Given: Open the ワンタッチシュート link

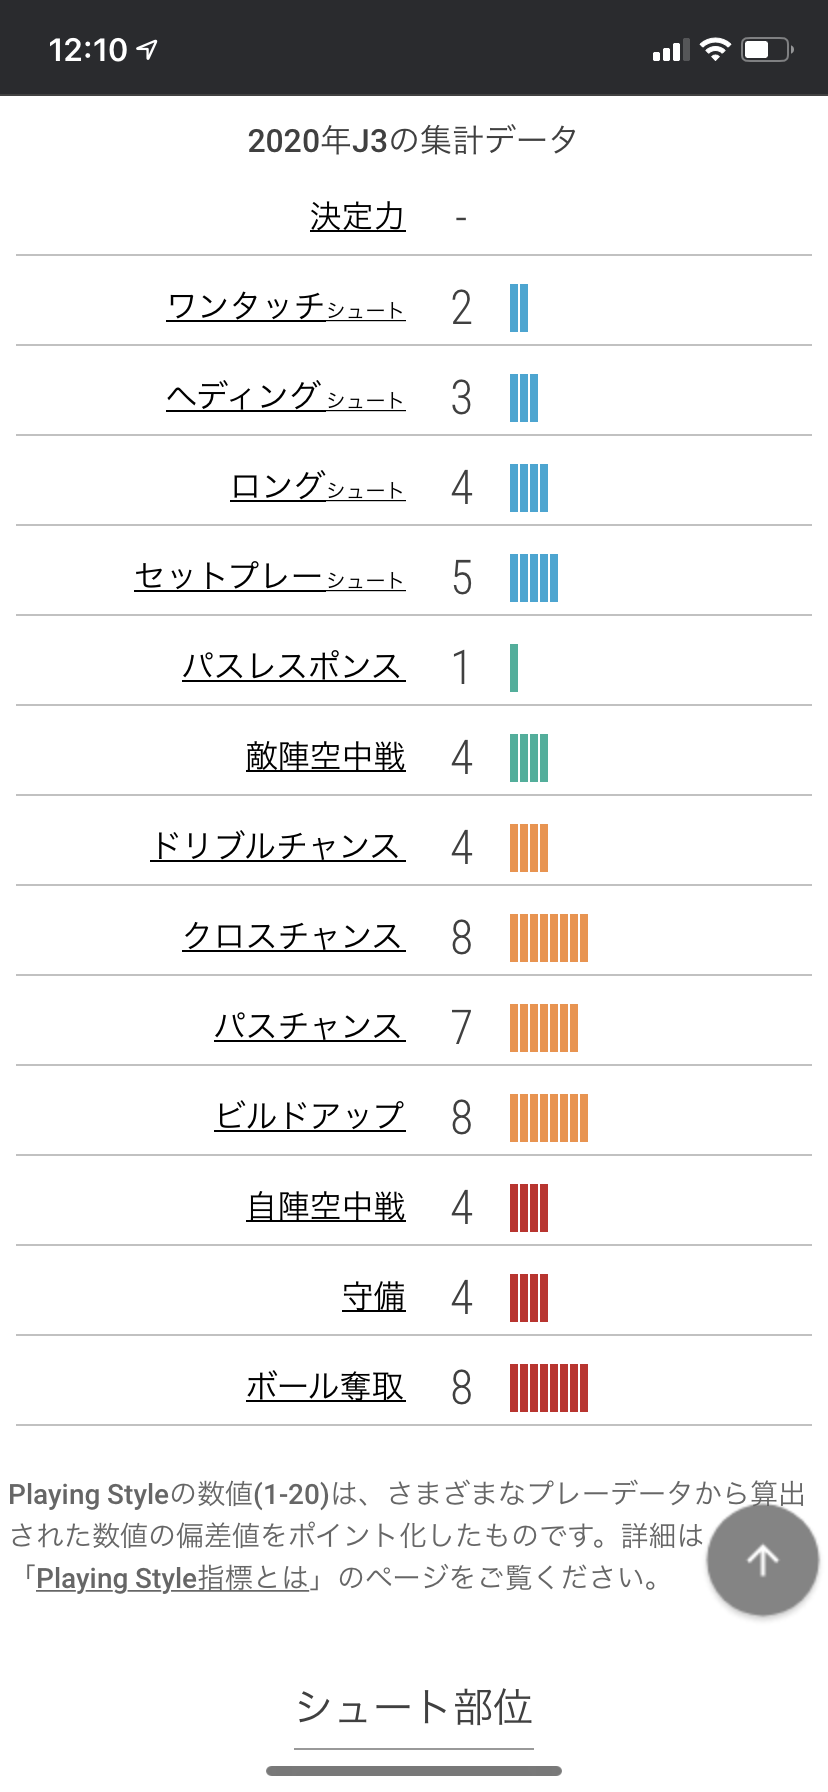Looking at the screenshot, I should tap(285, 306).
